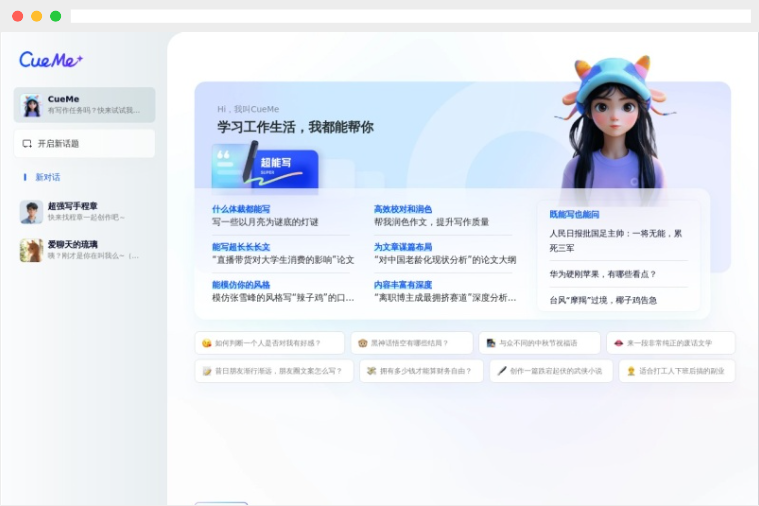The image size is (759, 506).
Task: Click the 爱聊天的琉璃 avatar picture
Action: tap(31, 250)
